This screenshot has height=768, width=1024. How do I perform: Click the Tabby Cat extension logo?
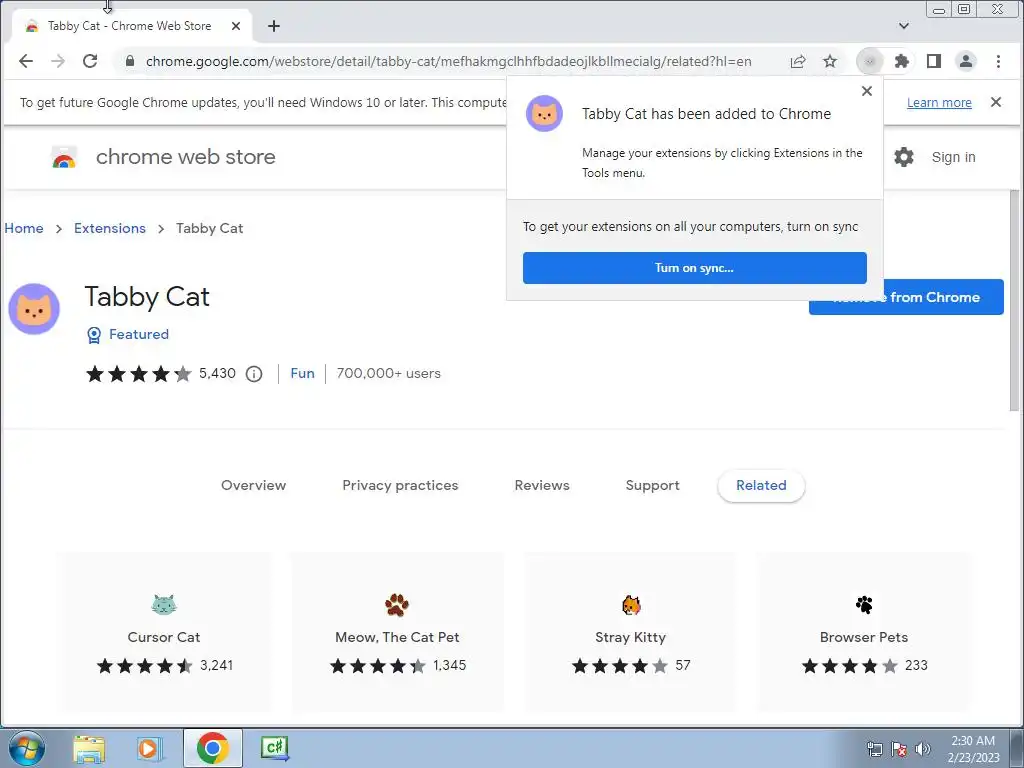coord(34,309)
